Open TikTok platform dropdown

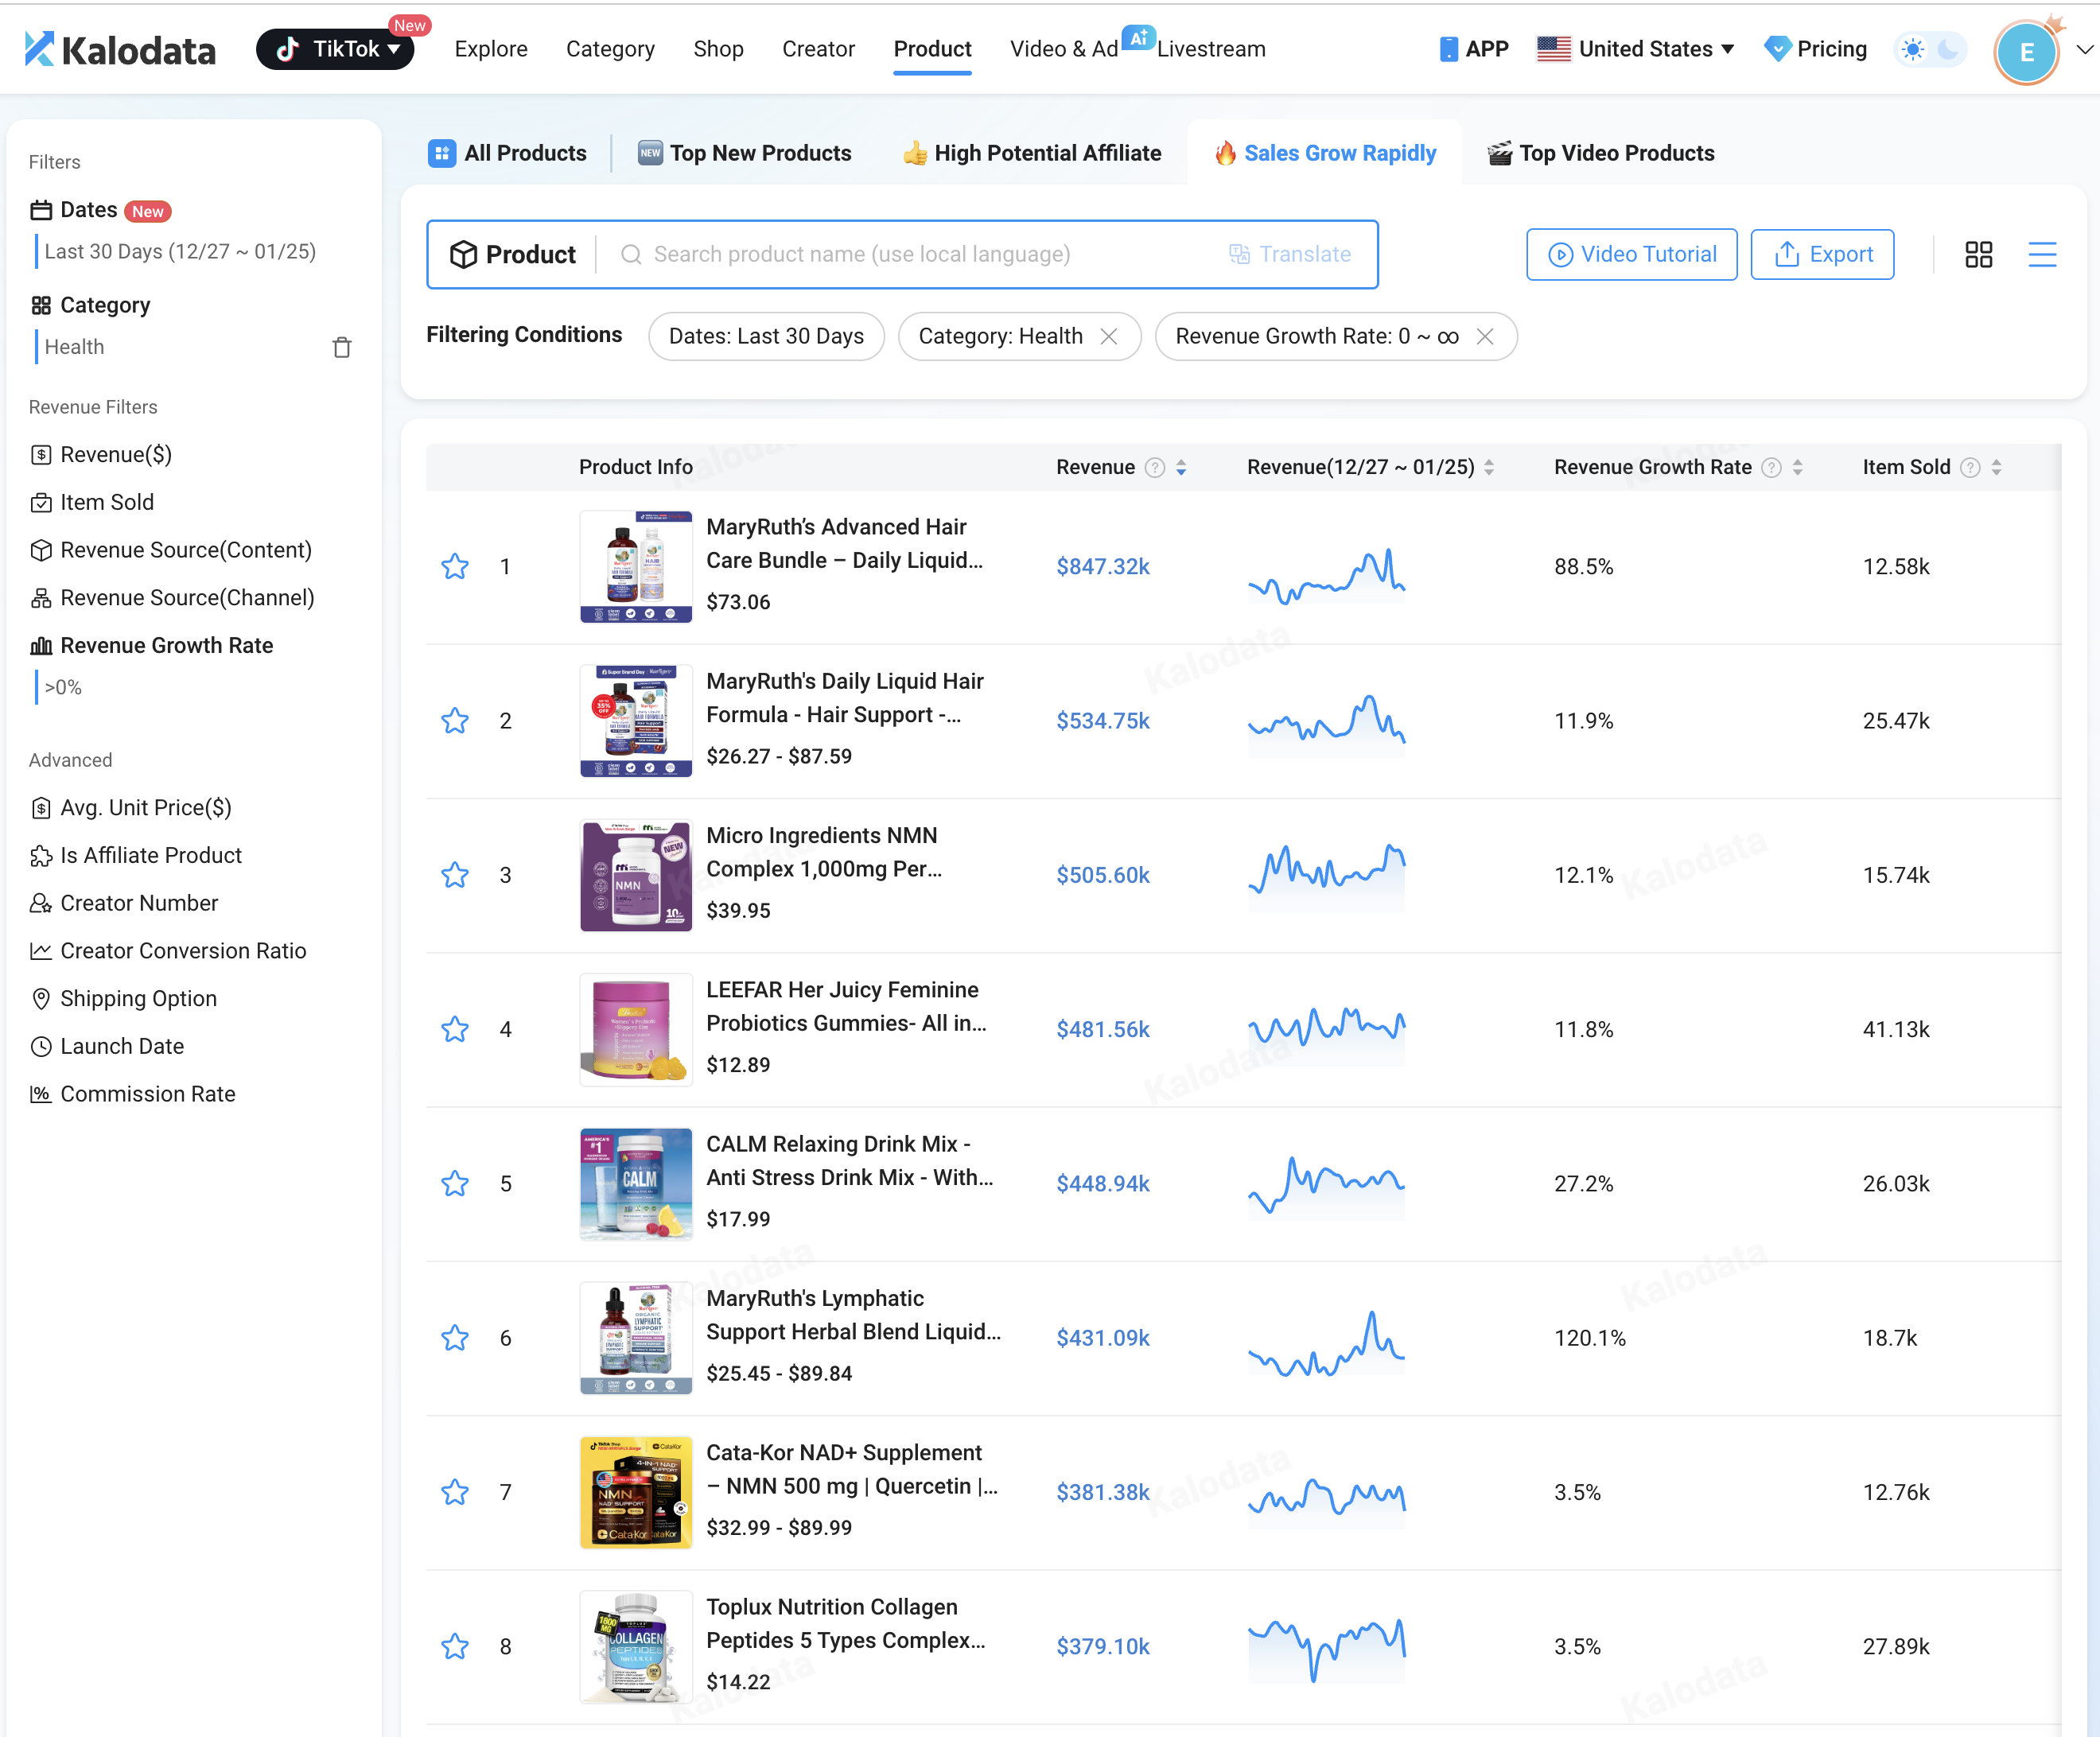[x=336, y=49]
